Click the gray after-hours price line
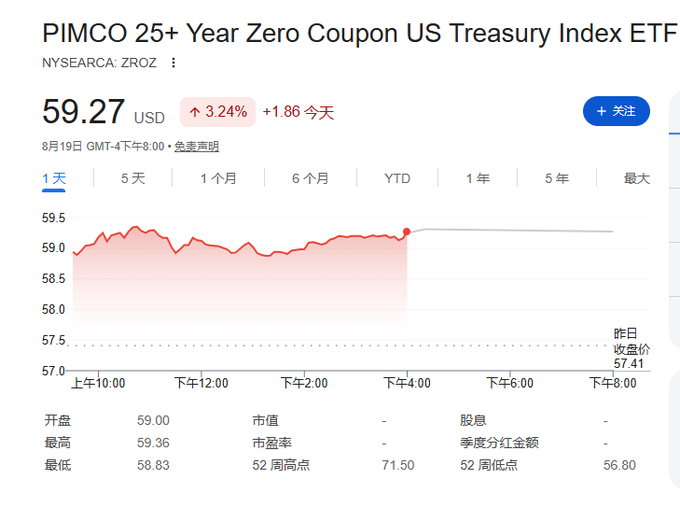The height and width of the screenshot is (507, 680). 510,230
